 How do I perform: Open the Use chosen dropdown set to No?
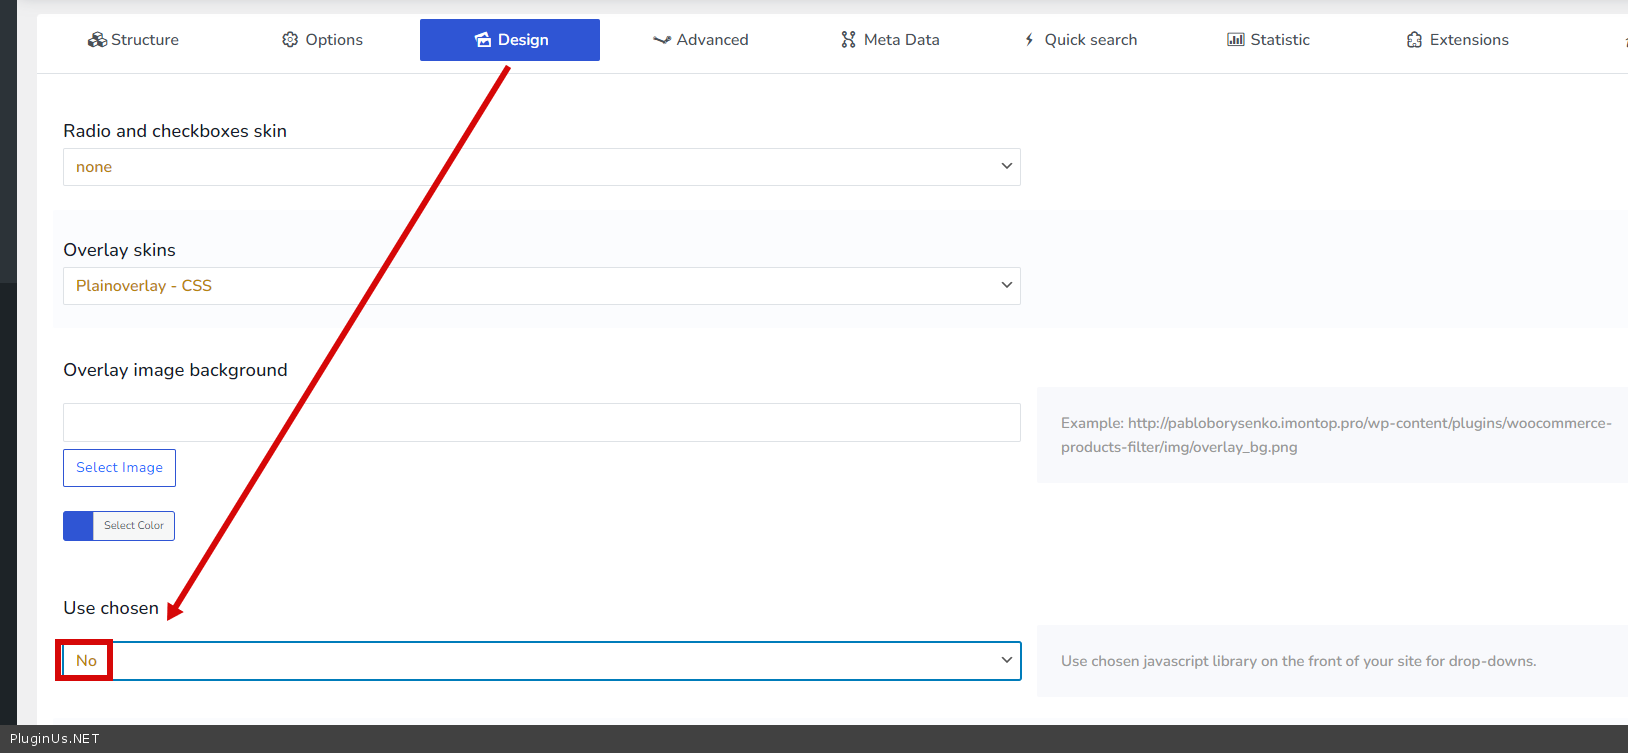pyautogui.click(x=540, y=661)
